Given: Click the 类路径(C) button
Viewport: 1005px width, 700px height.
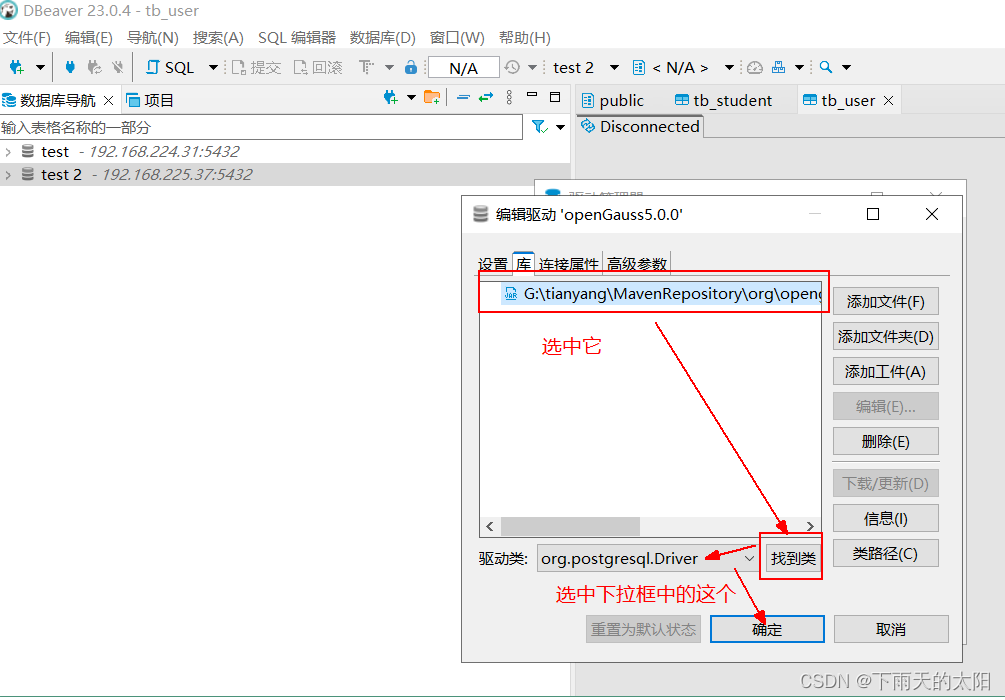Looking at the screenshot, I should tap(886, 553).
